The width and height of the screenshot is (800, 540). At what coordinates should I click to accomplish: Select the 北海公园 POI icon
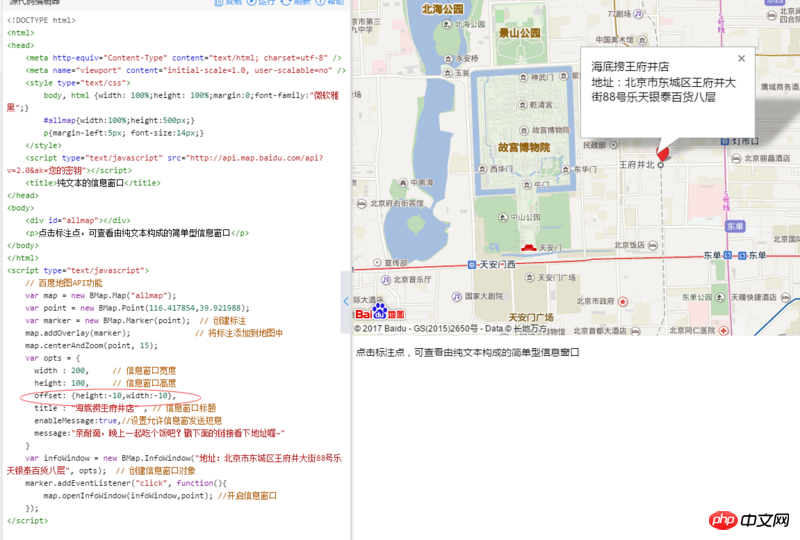point(447,24)
